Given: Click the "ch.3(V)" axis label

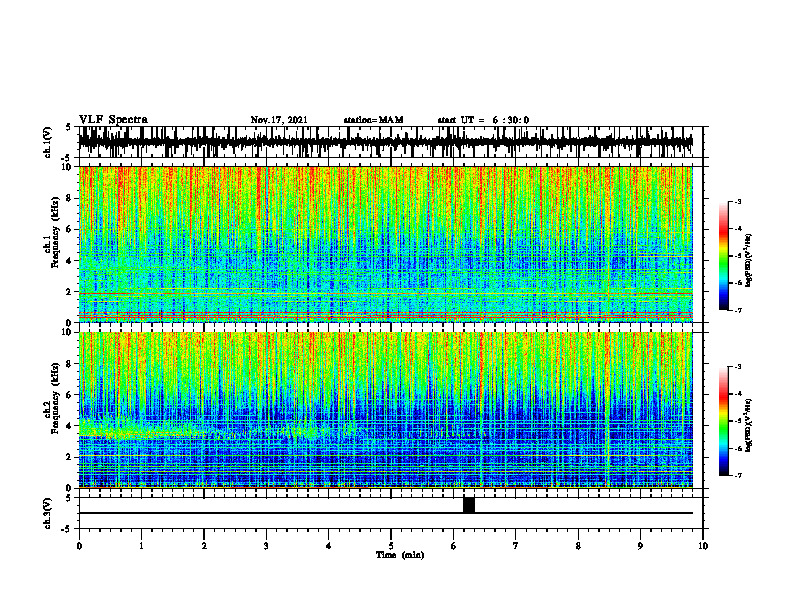Looking at the screenshot, I should coord(48,514).
